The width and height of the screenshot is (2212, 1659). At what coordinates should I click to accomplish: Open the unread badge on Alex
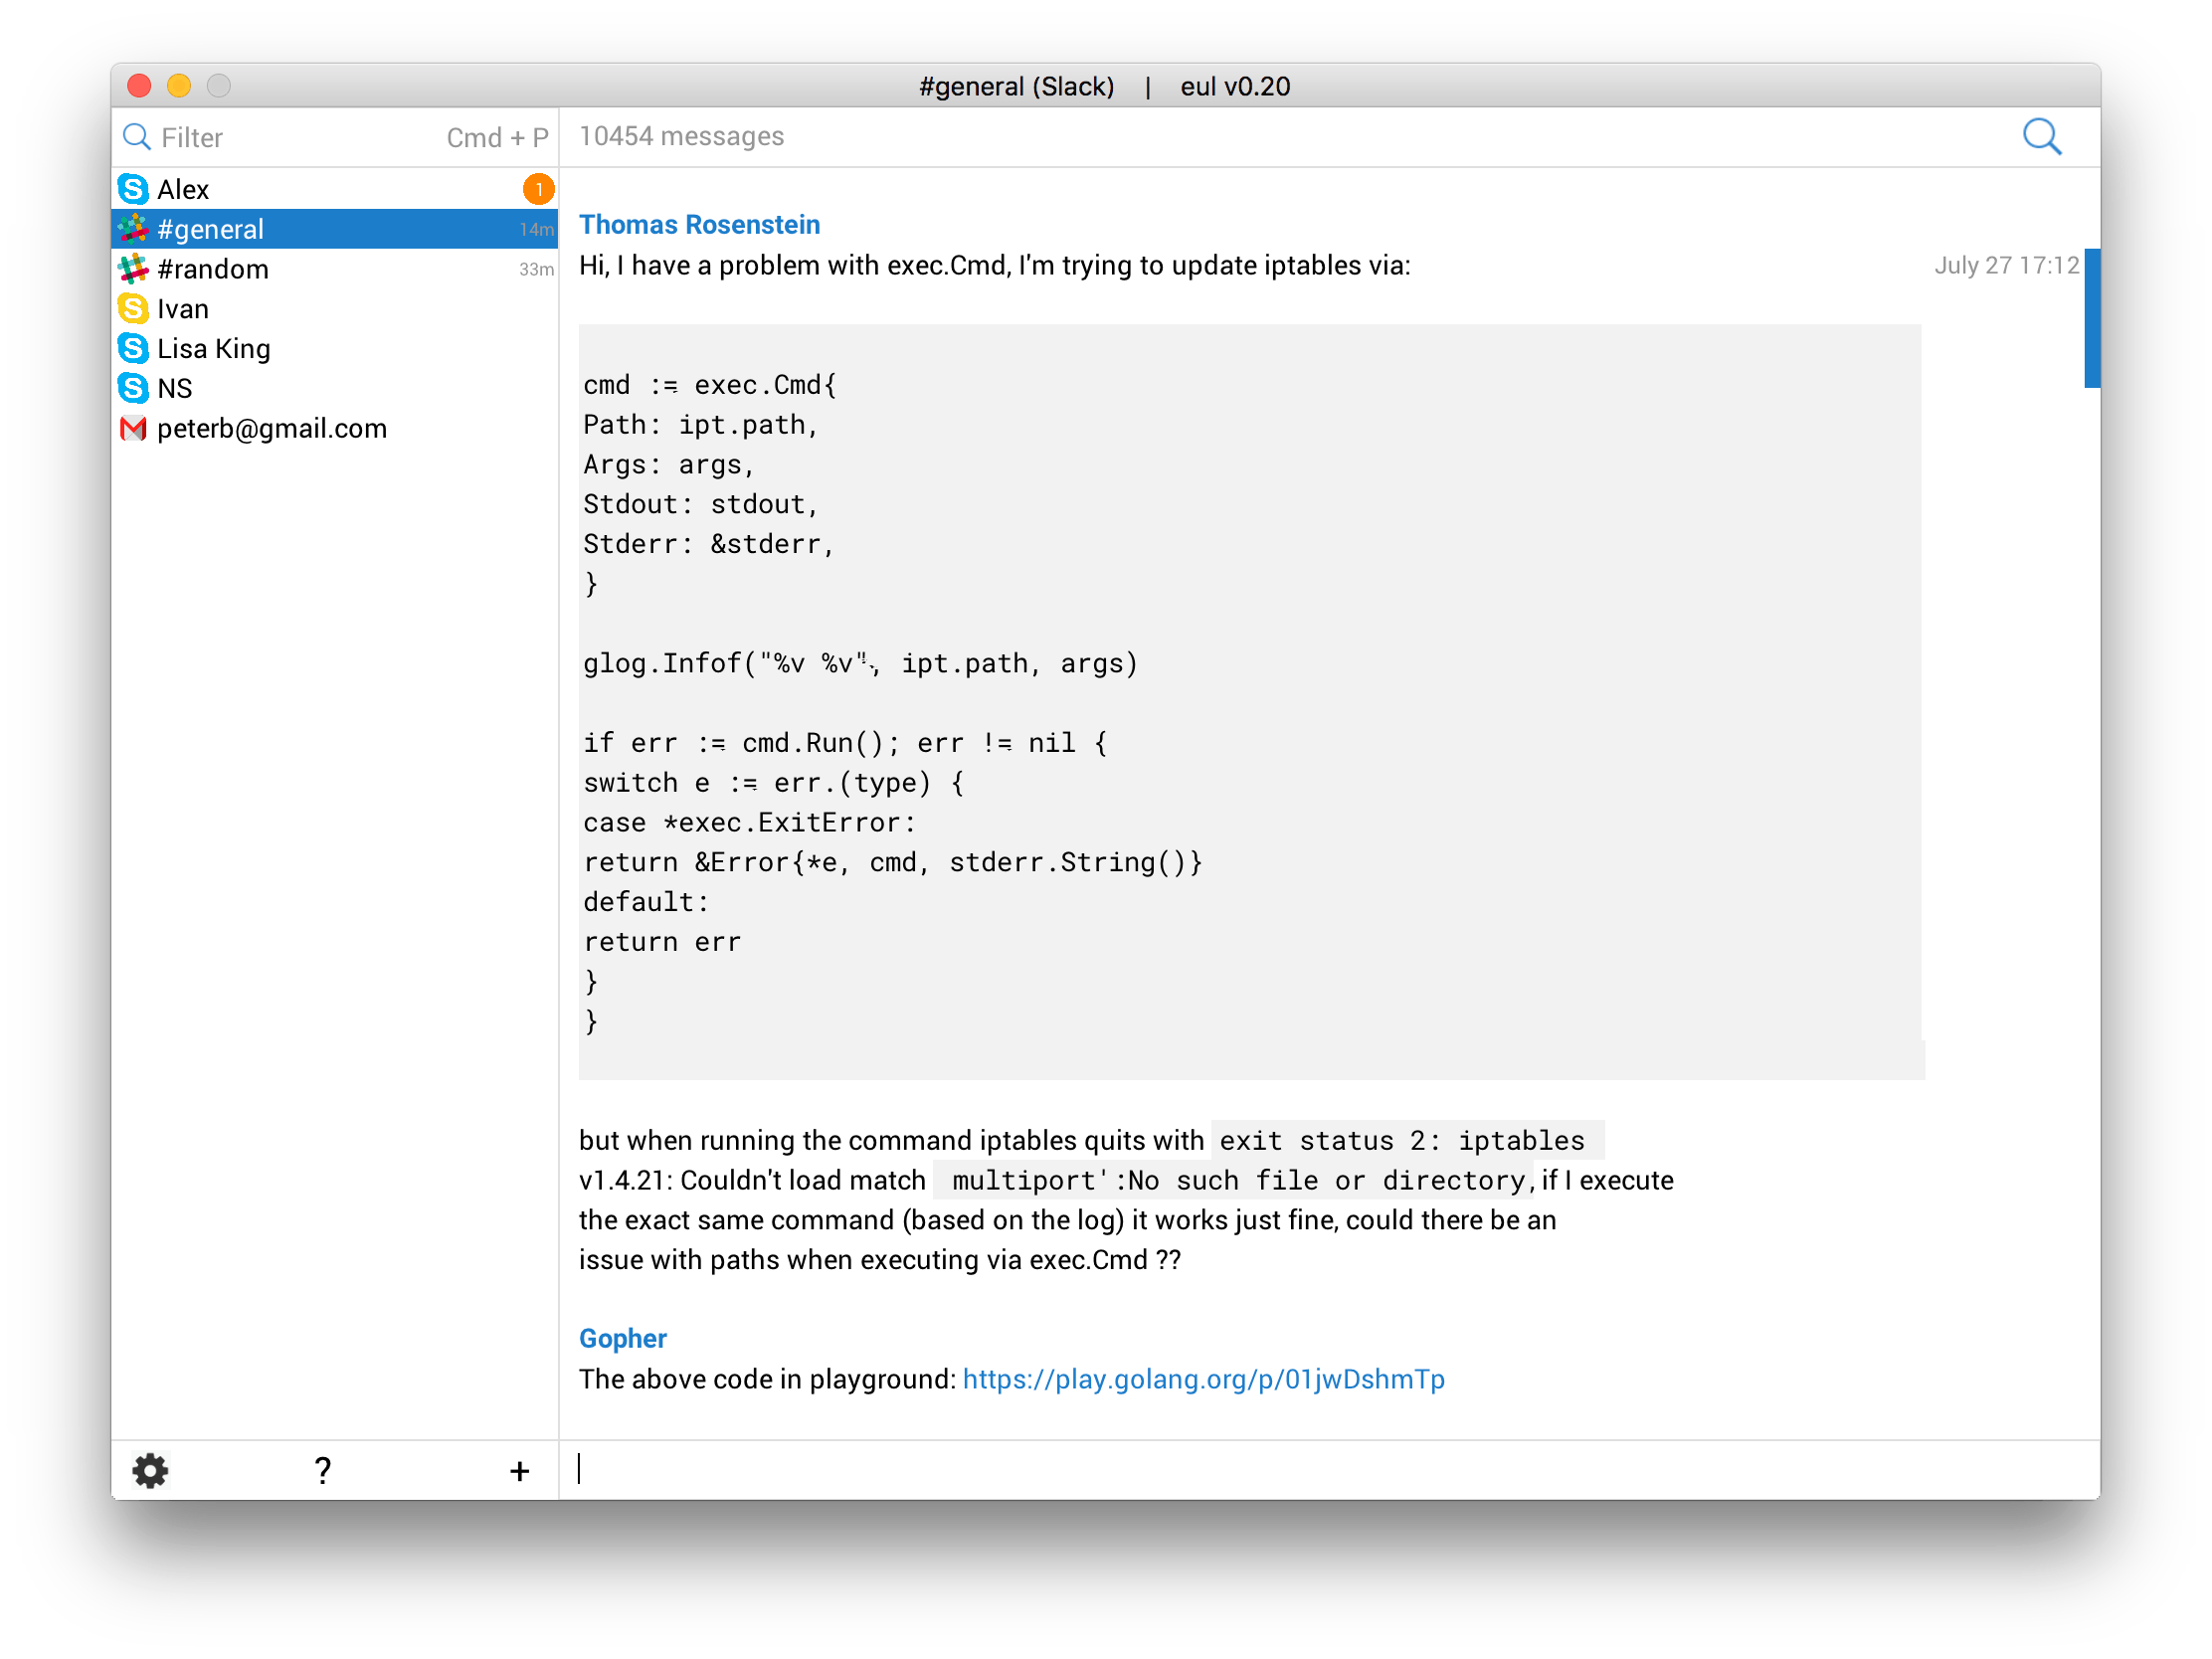pos(538,189)
